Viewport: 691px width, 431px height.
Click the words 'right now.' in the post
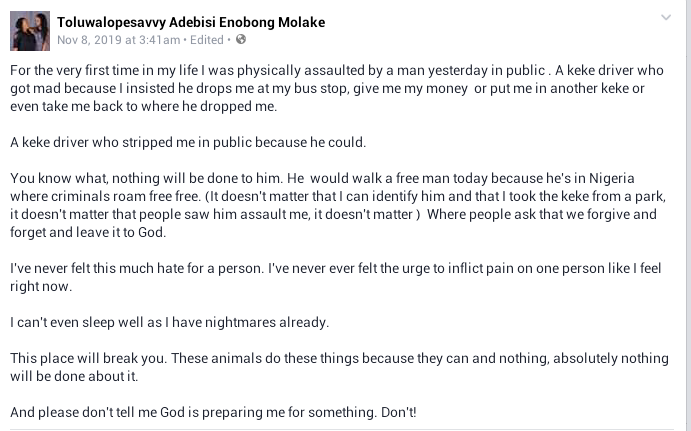coord(41,287)
